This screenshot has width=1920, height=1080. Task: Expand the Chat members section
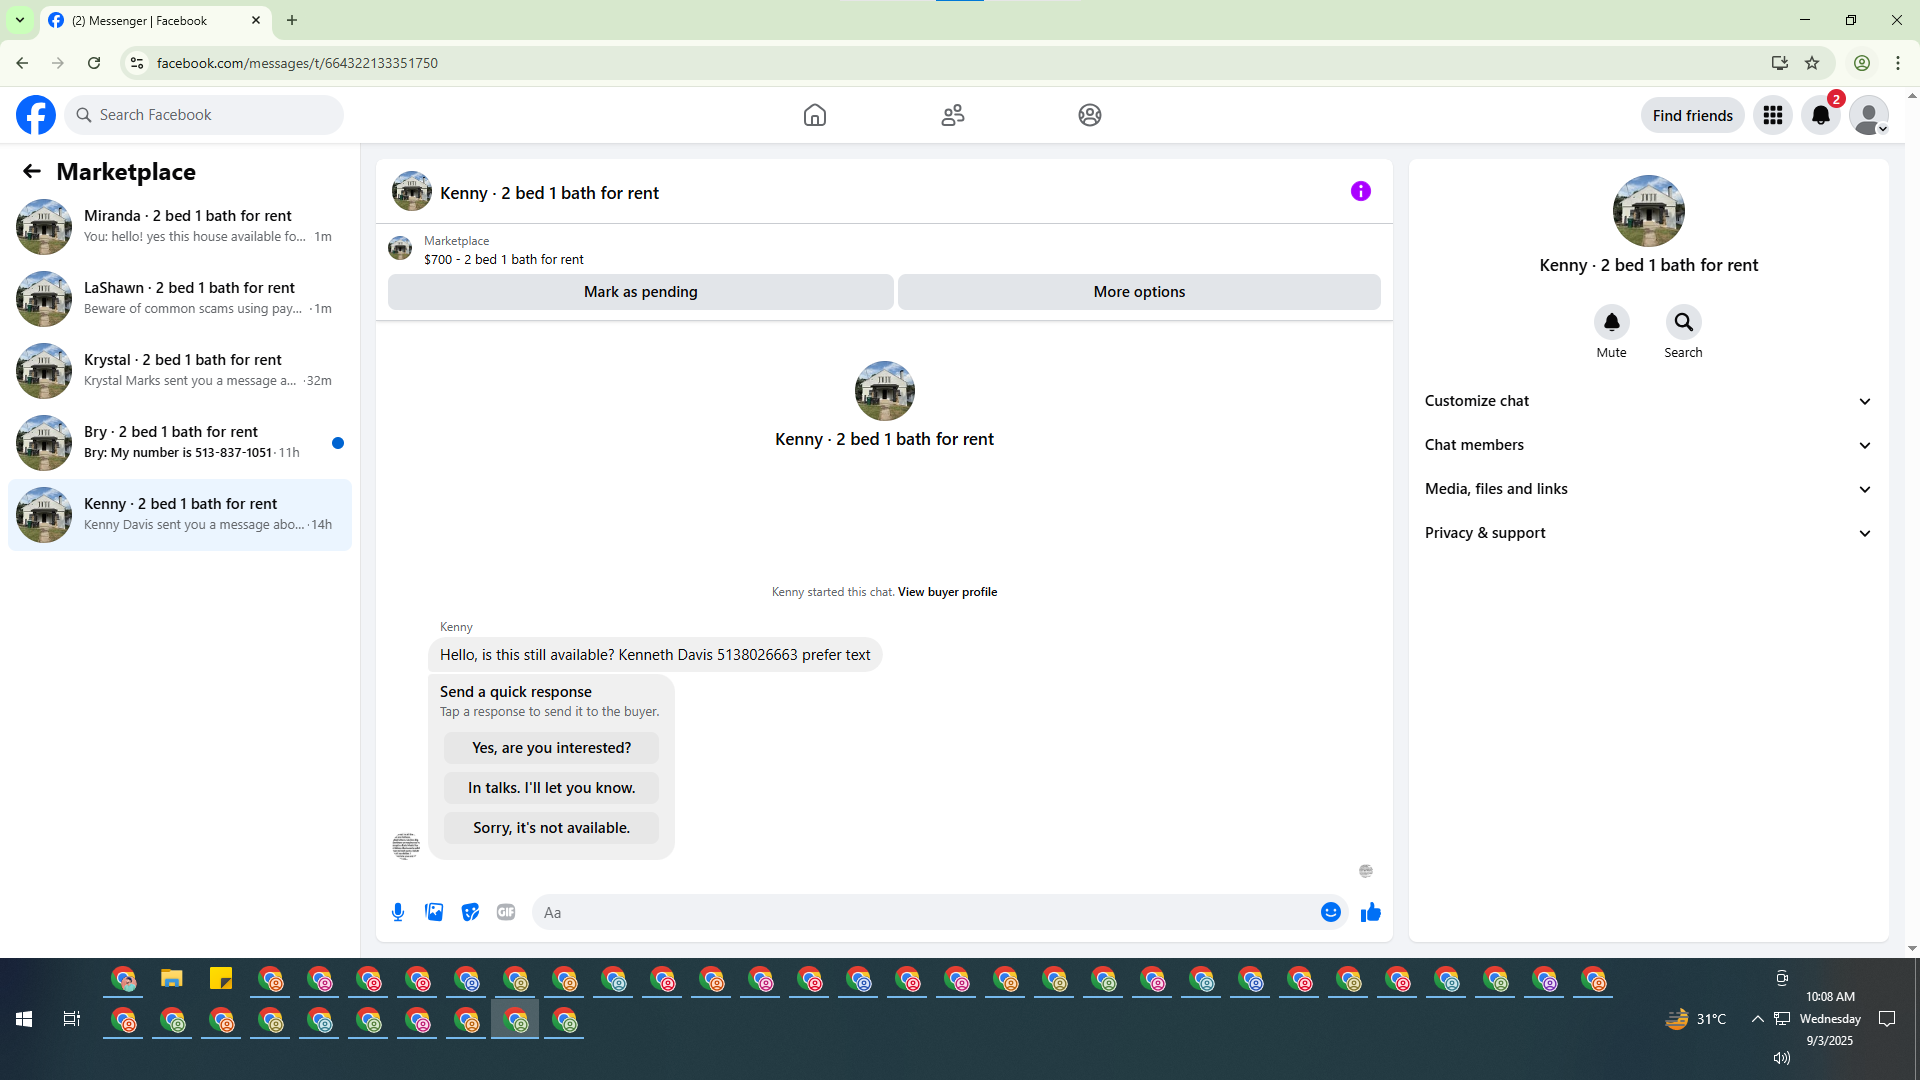coord(1649,445)
